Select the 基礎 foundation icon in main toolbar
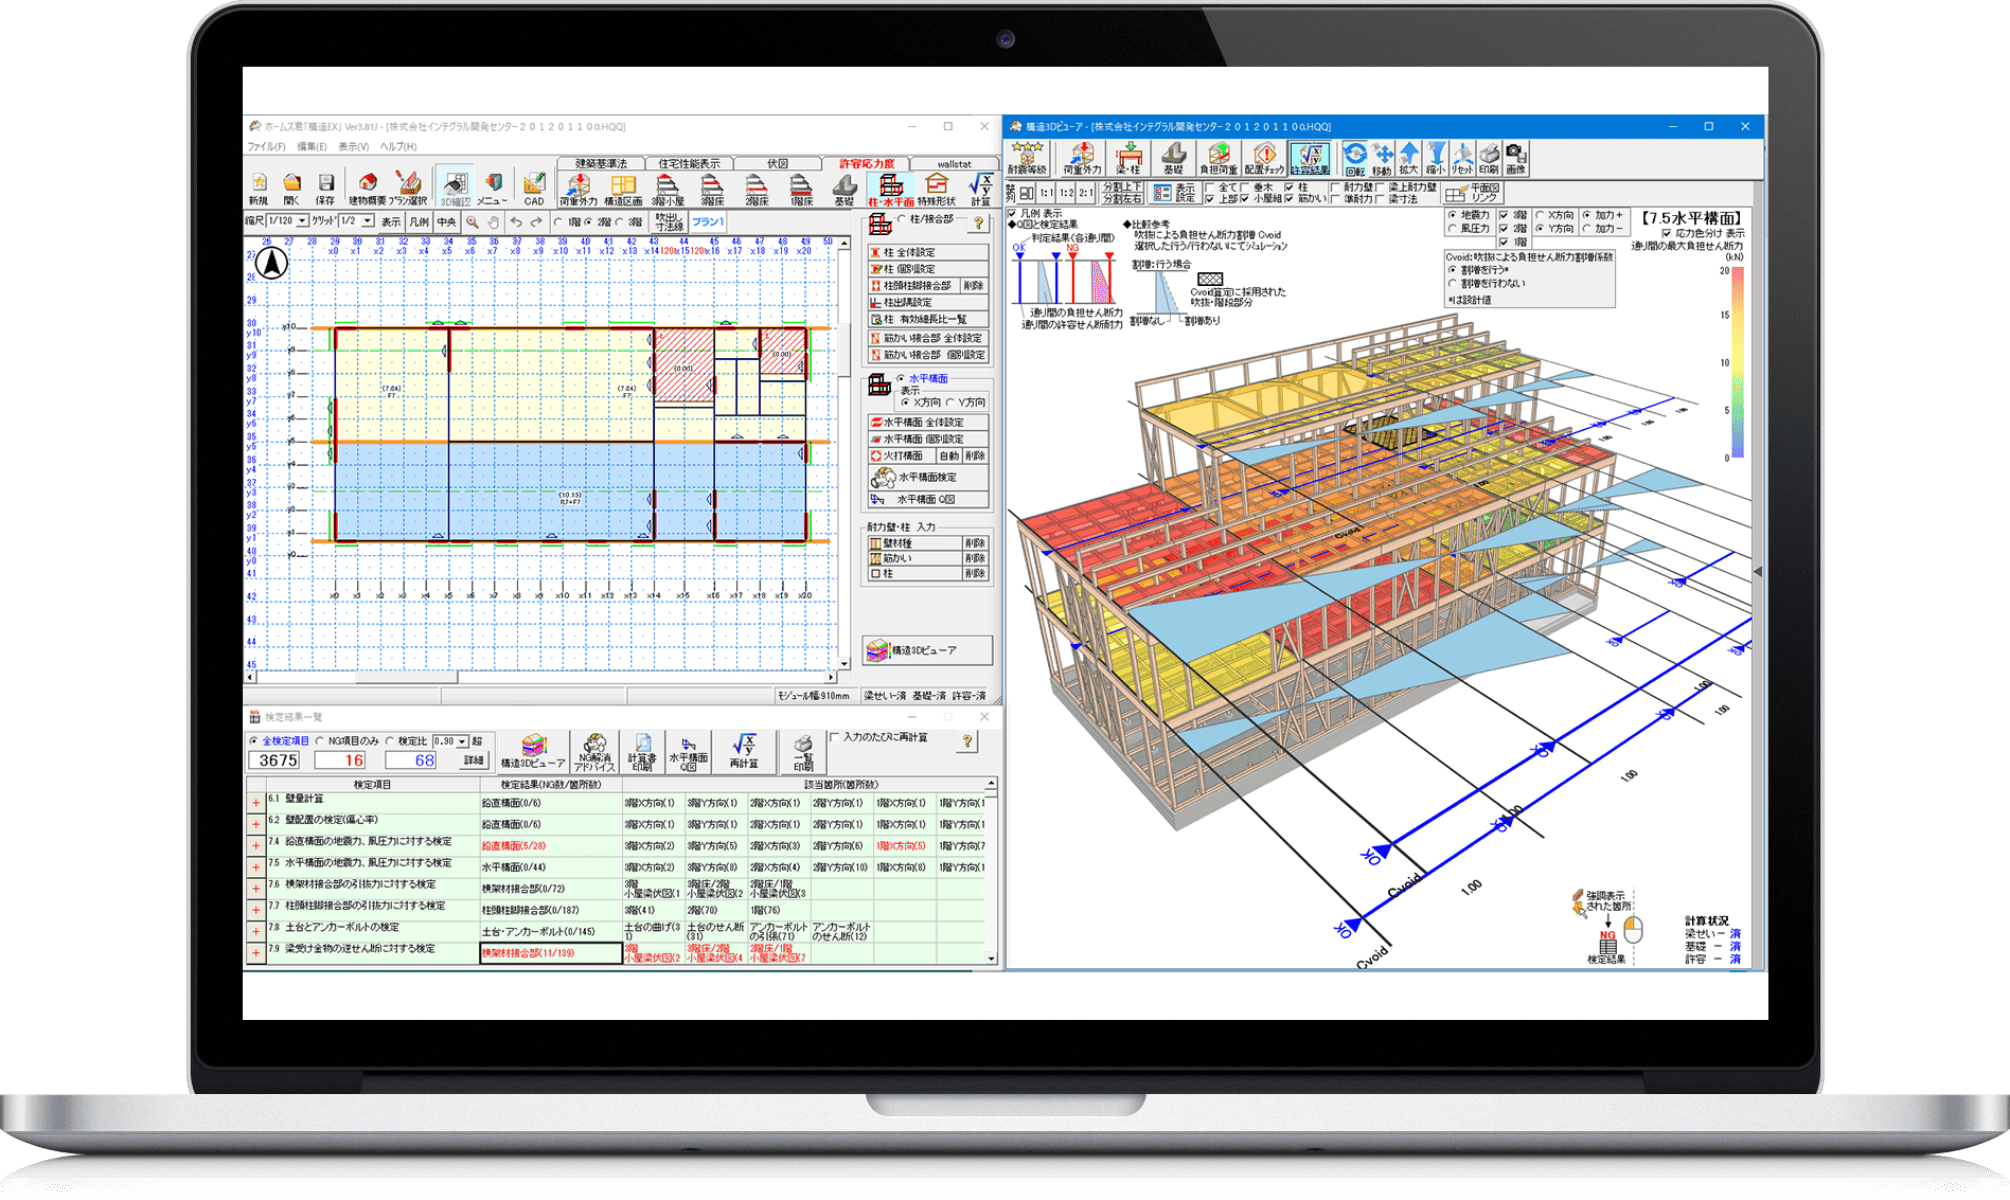 point(844,188)
